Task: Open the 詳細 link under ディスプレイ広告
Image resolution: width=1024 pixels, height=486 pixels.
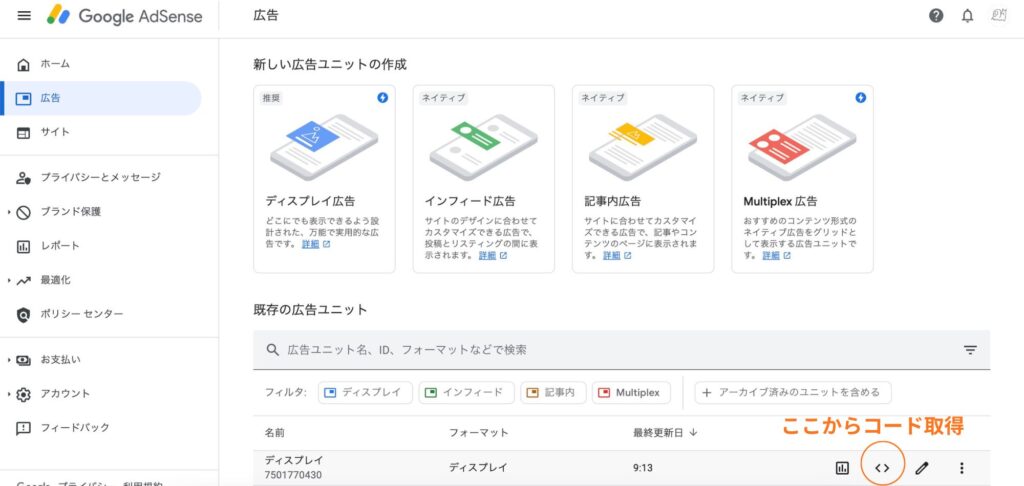Action: tap(313, 243)
